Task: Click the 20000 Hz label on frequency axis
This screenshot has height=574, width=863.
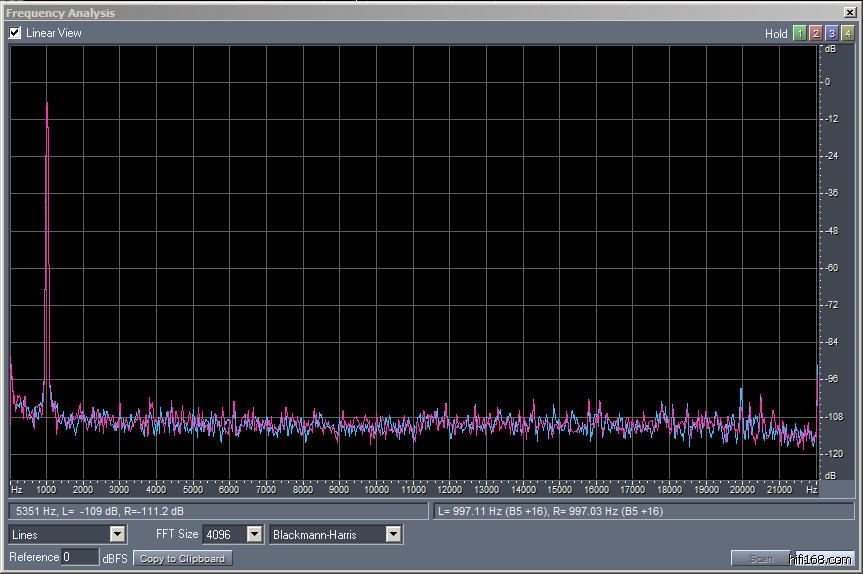Action: (x=742, y=490)
